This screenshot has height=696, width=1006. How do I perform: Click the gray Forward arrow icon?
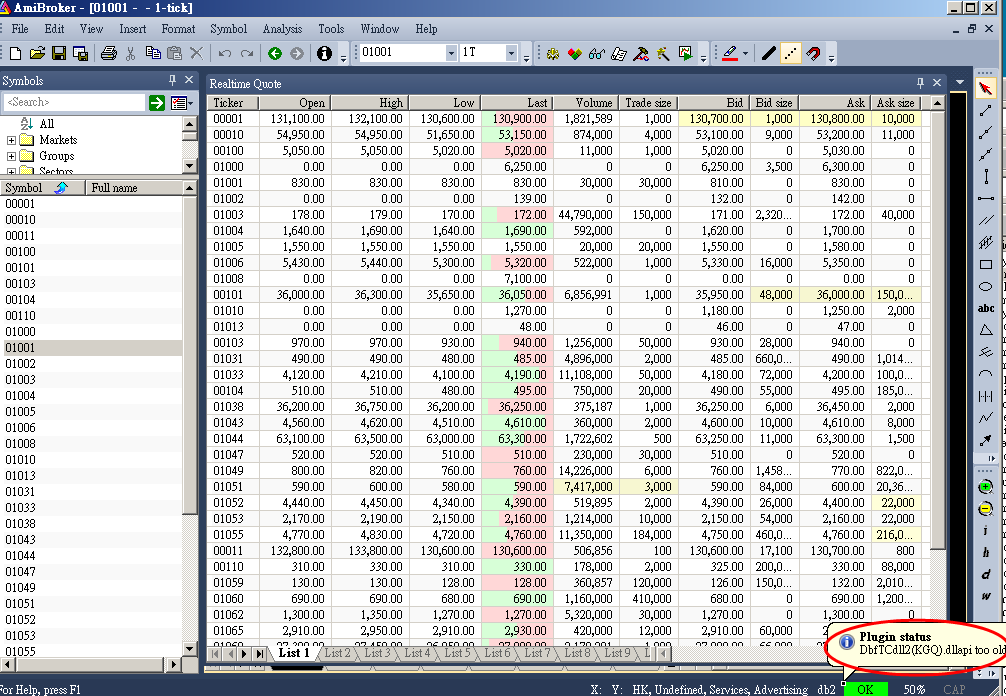click(x=297, y=53)
